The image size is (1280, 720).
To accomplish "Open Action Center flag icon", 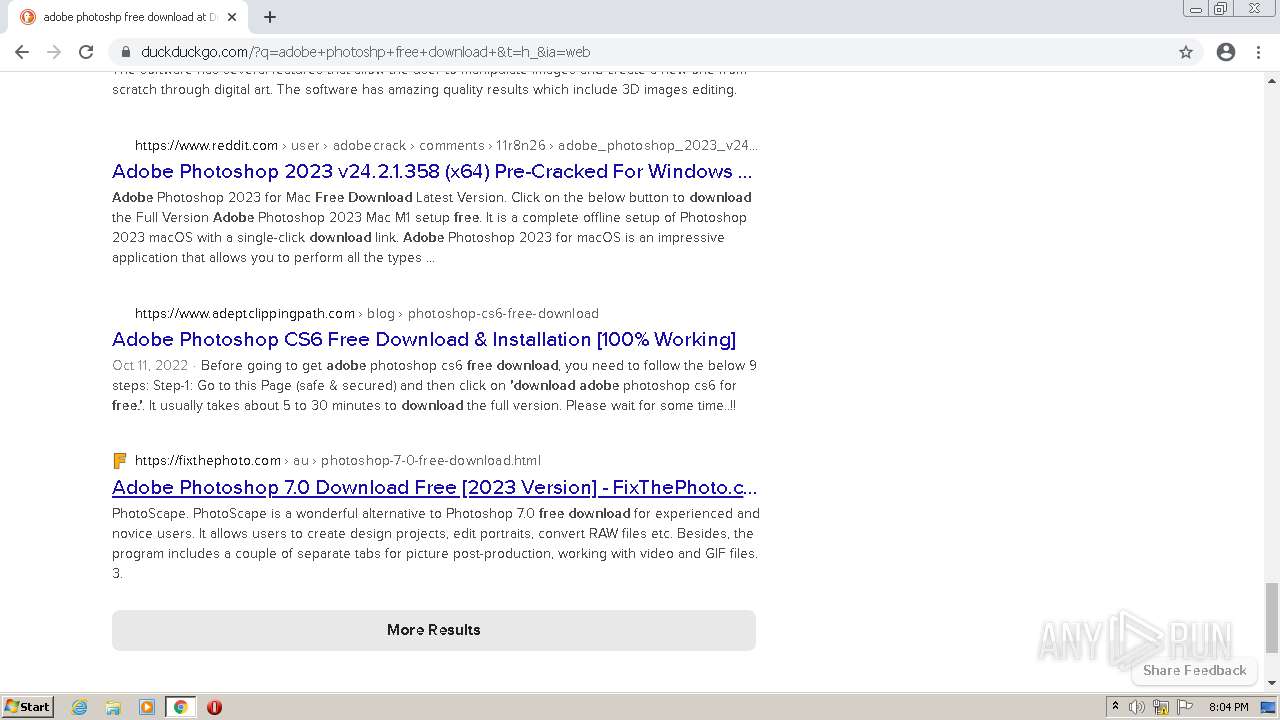I will [1185, 707].
